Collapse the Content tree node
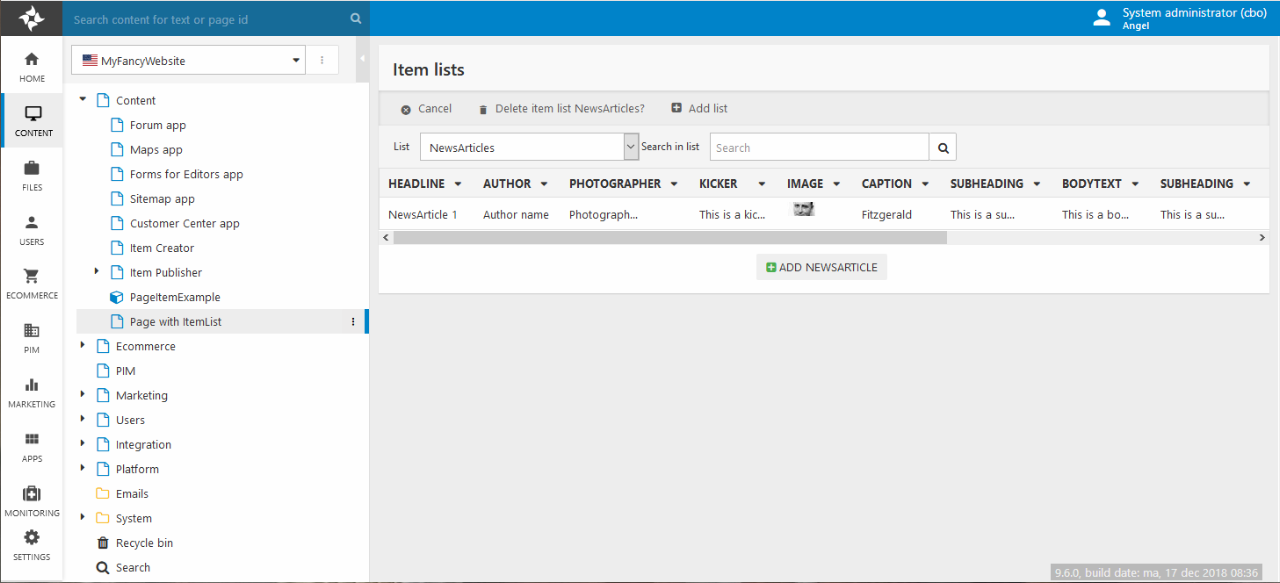Viewport: 1280px width, 583px height. click(83, 100)
